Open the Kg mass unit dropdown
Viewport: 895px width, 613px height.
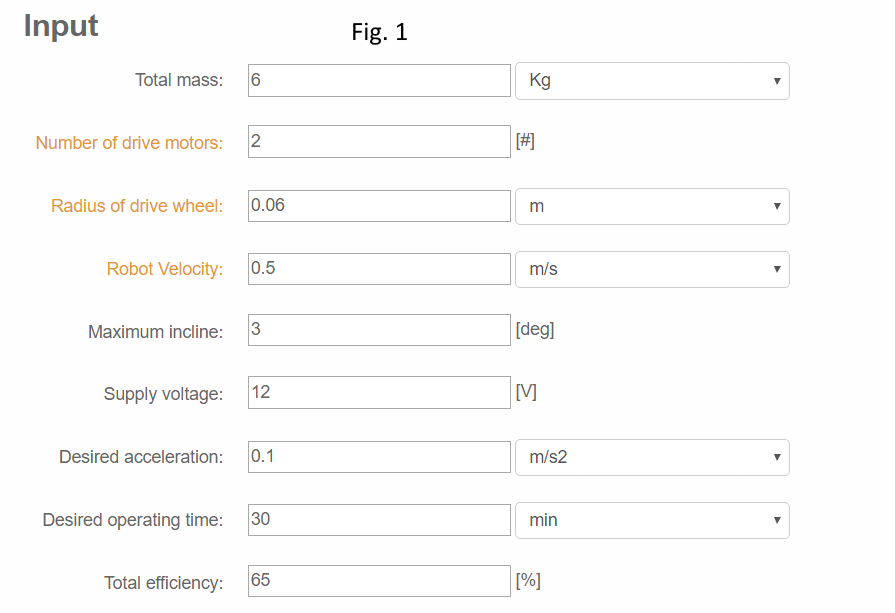click(x=652, y=81)
